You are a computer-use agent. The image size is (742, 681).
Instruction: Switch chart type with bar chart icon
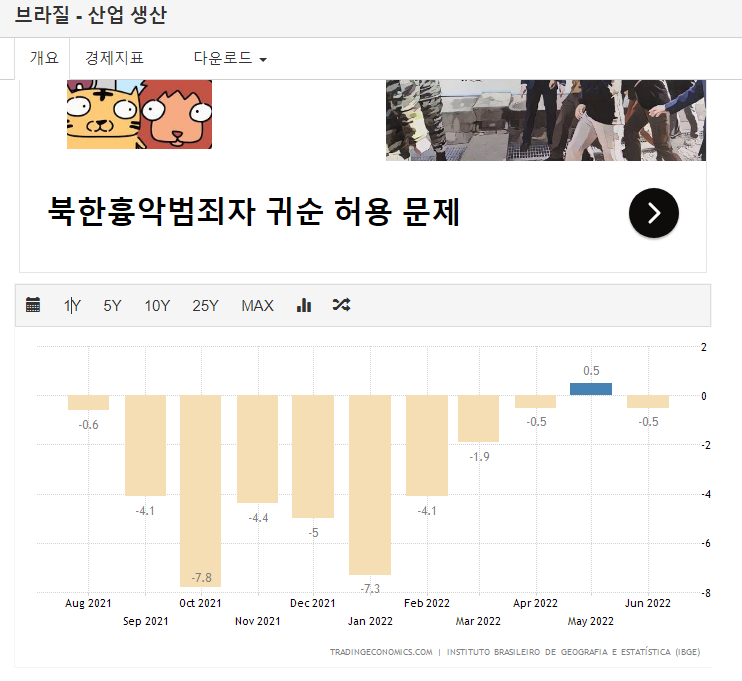coord(304,305)
